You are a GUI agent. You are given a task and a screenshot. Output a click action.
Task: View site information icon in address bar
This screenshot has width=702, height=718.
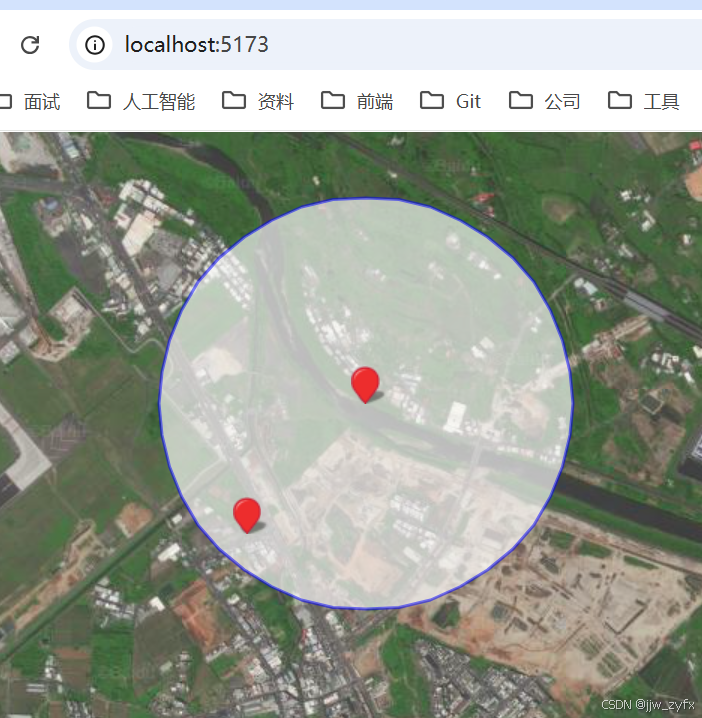pos(95,45)
